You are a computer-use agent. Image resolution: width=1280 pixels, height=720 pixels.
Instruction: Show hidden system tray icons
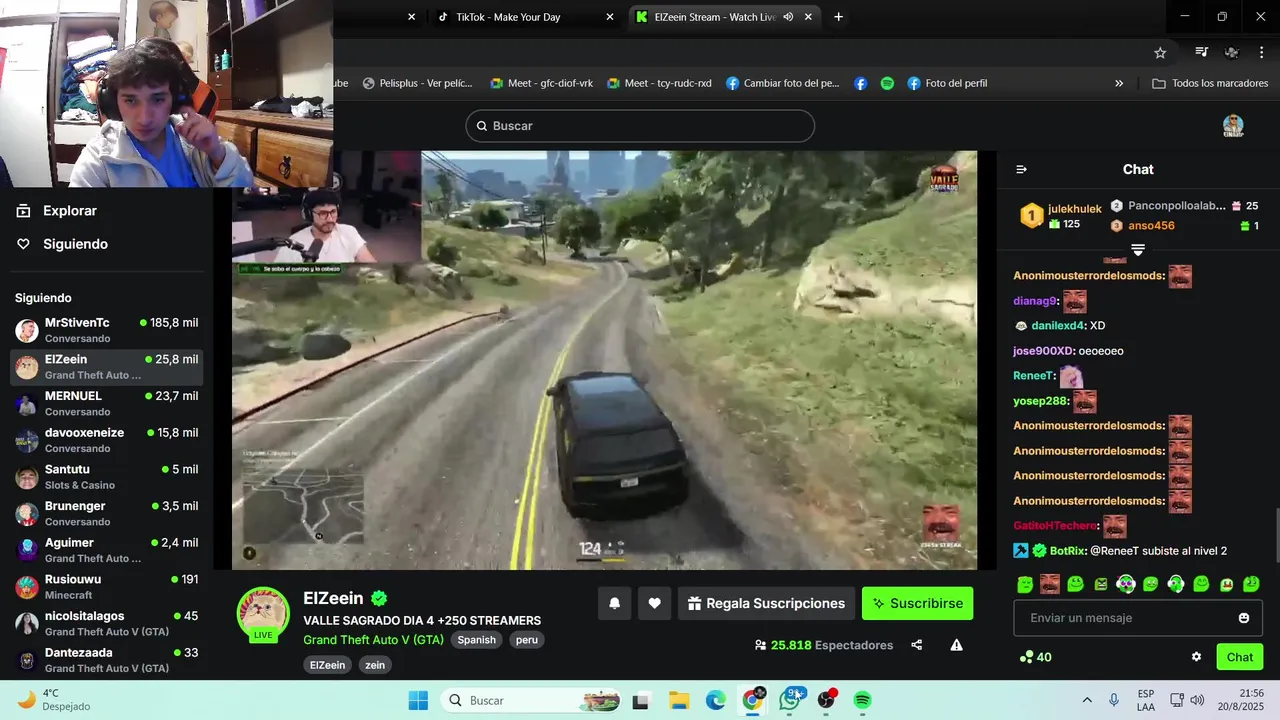1087,700
